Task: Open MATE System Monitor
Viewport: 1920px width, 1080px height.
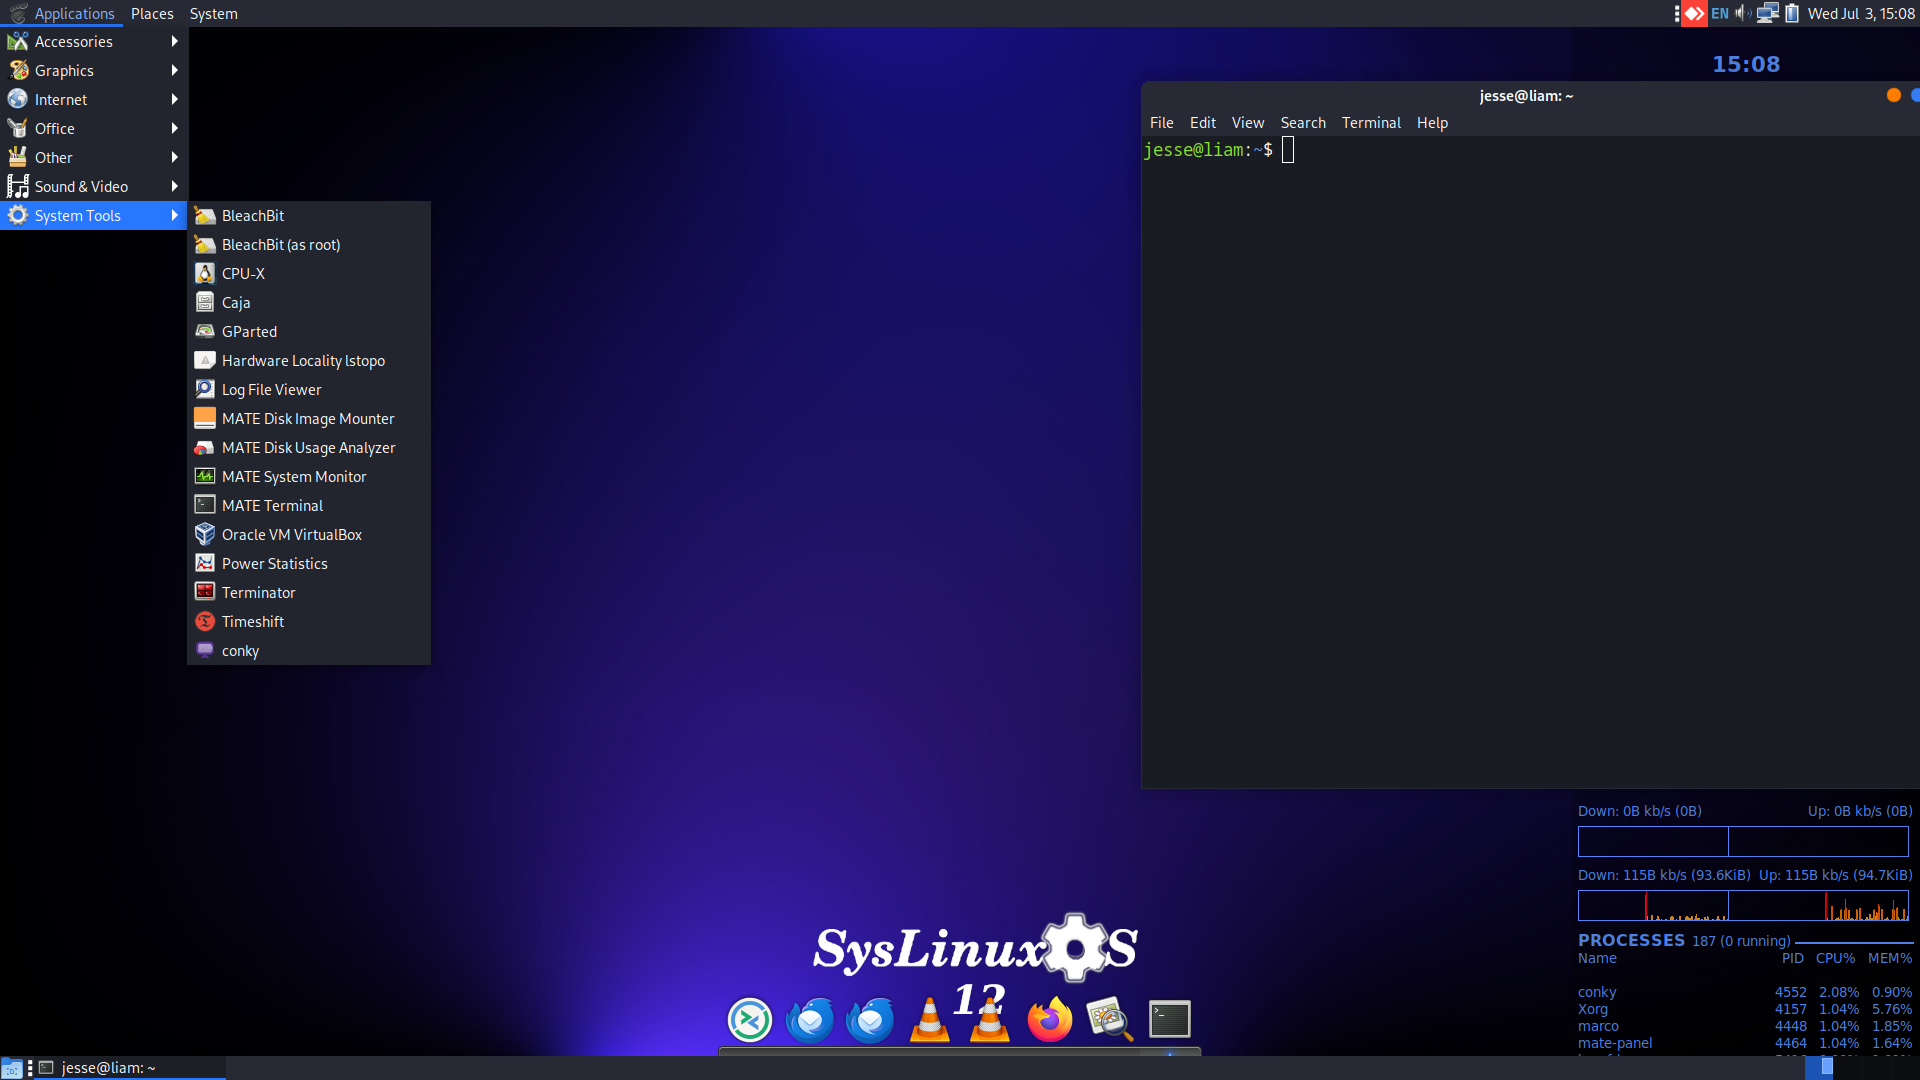Action: 309,477
